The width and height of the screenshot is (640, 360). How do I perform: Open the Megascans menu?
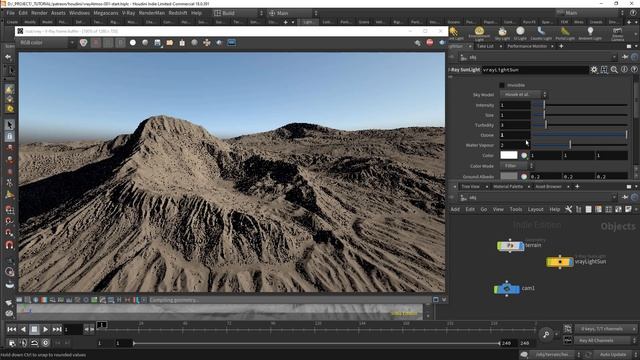point(106,13)
